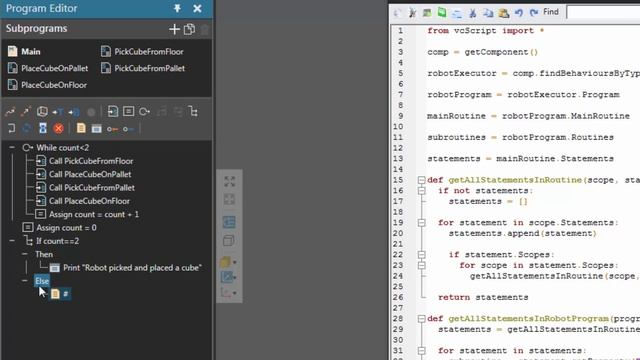
Task: Click the define base statement icon
Action: [74, 111]
